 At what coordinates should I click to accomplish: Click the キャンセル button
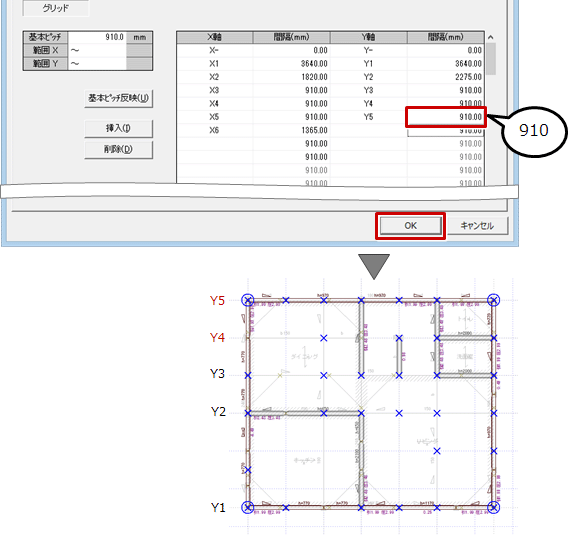click(x=477, y=226)
